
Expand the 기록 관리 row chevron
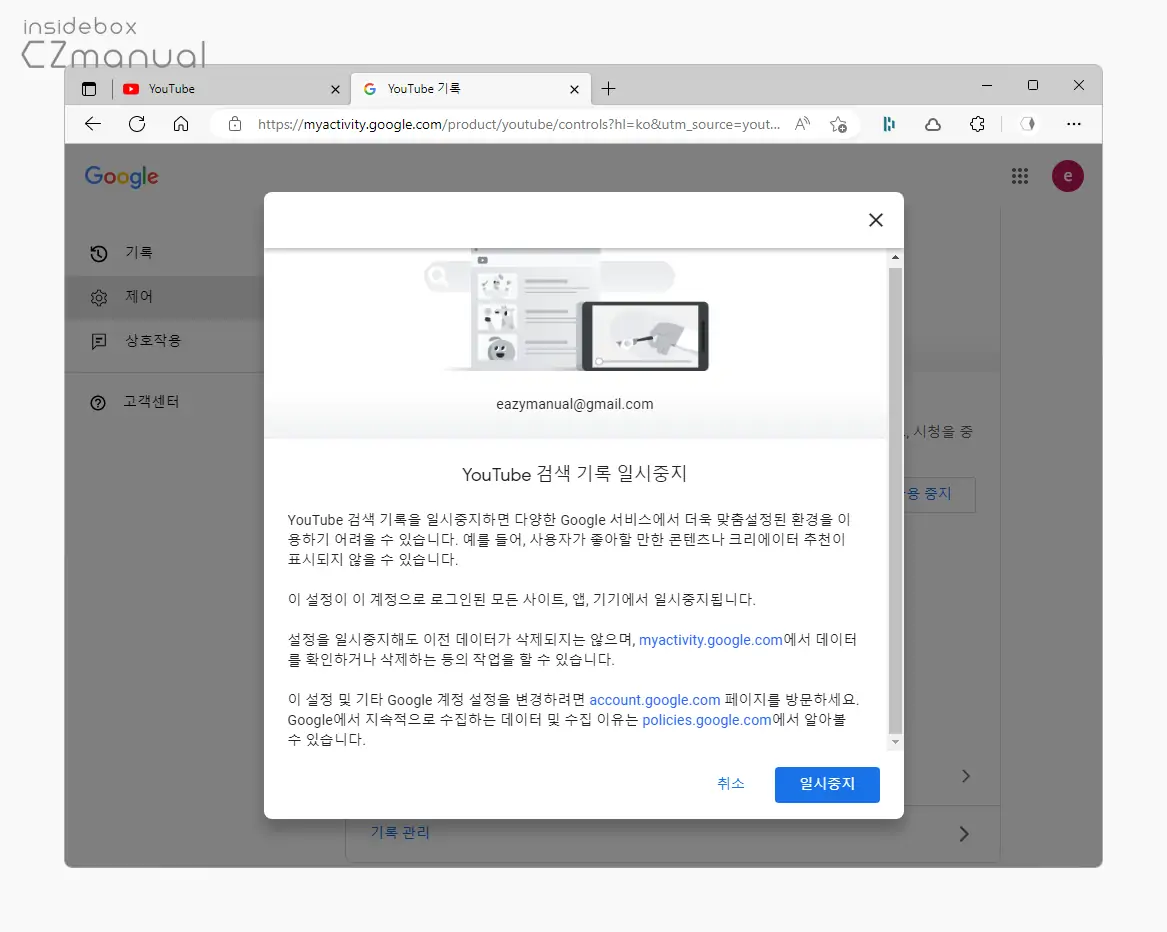(963, 833)
